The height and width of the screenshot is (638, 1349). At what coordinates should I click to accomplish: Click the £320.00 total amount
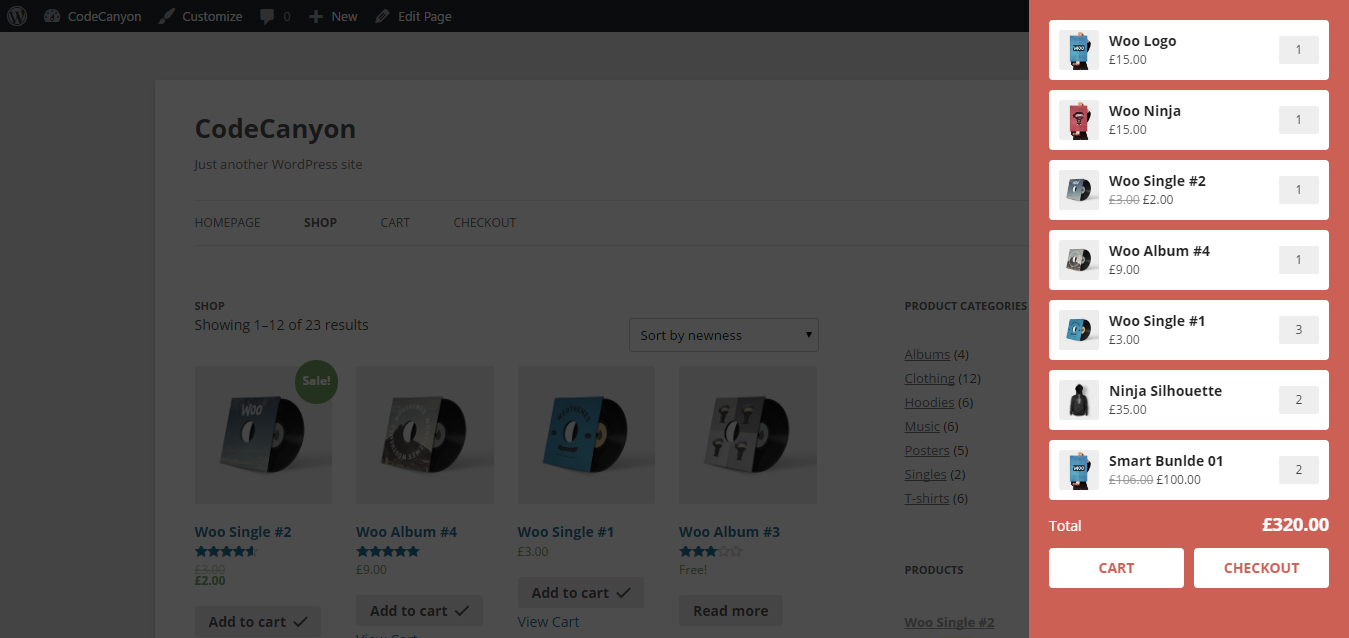[1295, 525]
